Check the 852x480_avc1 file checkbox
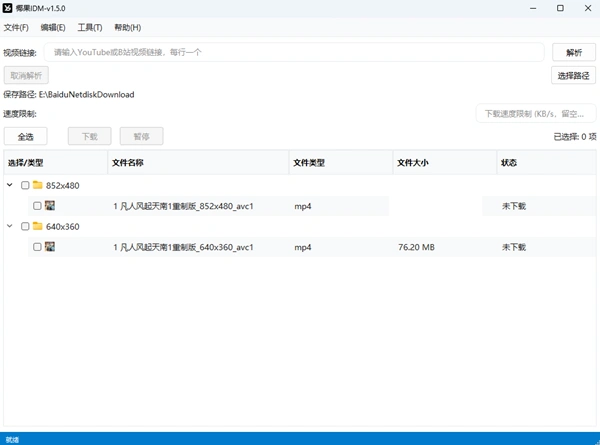 [37, 206]
